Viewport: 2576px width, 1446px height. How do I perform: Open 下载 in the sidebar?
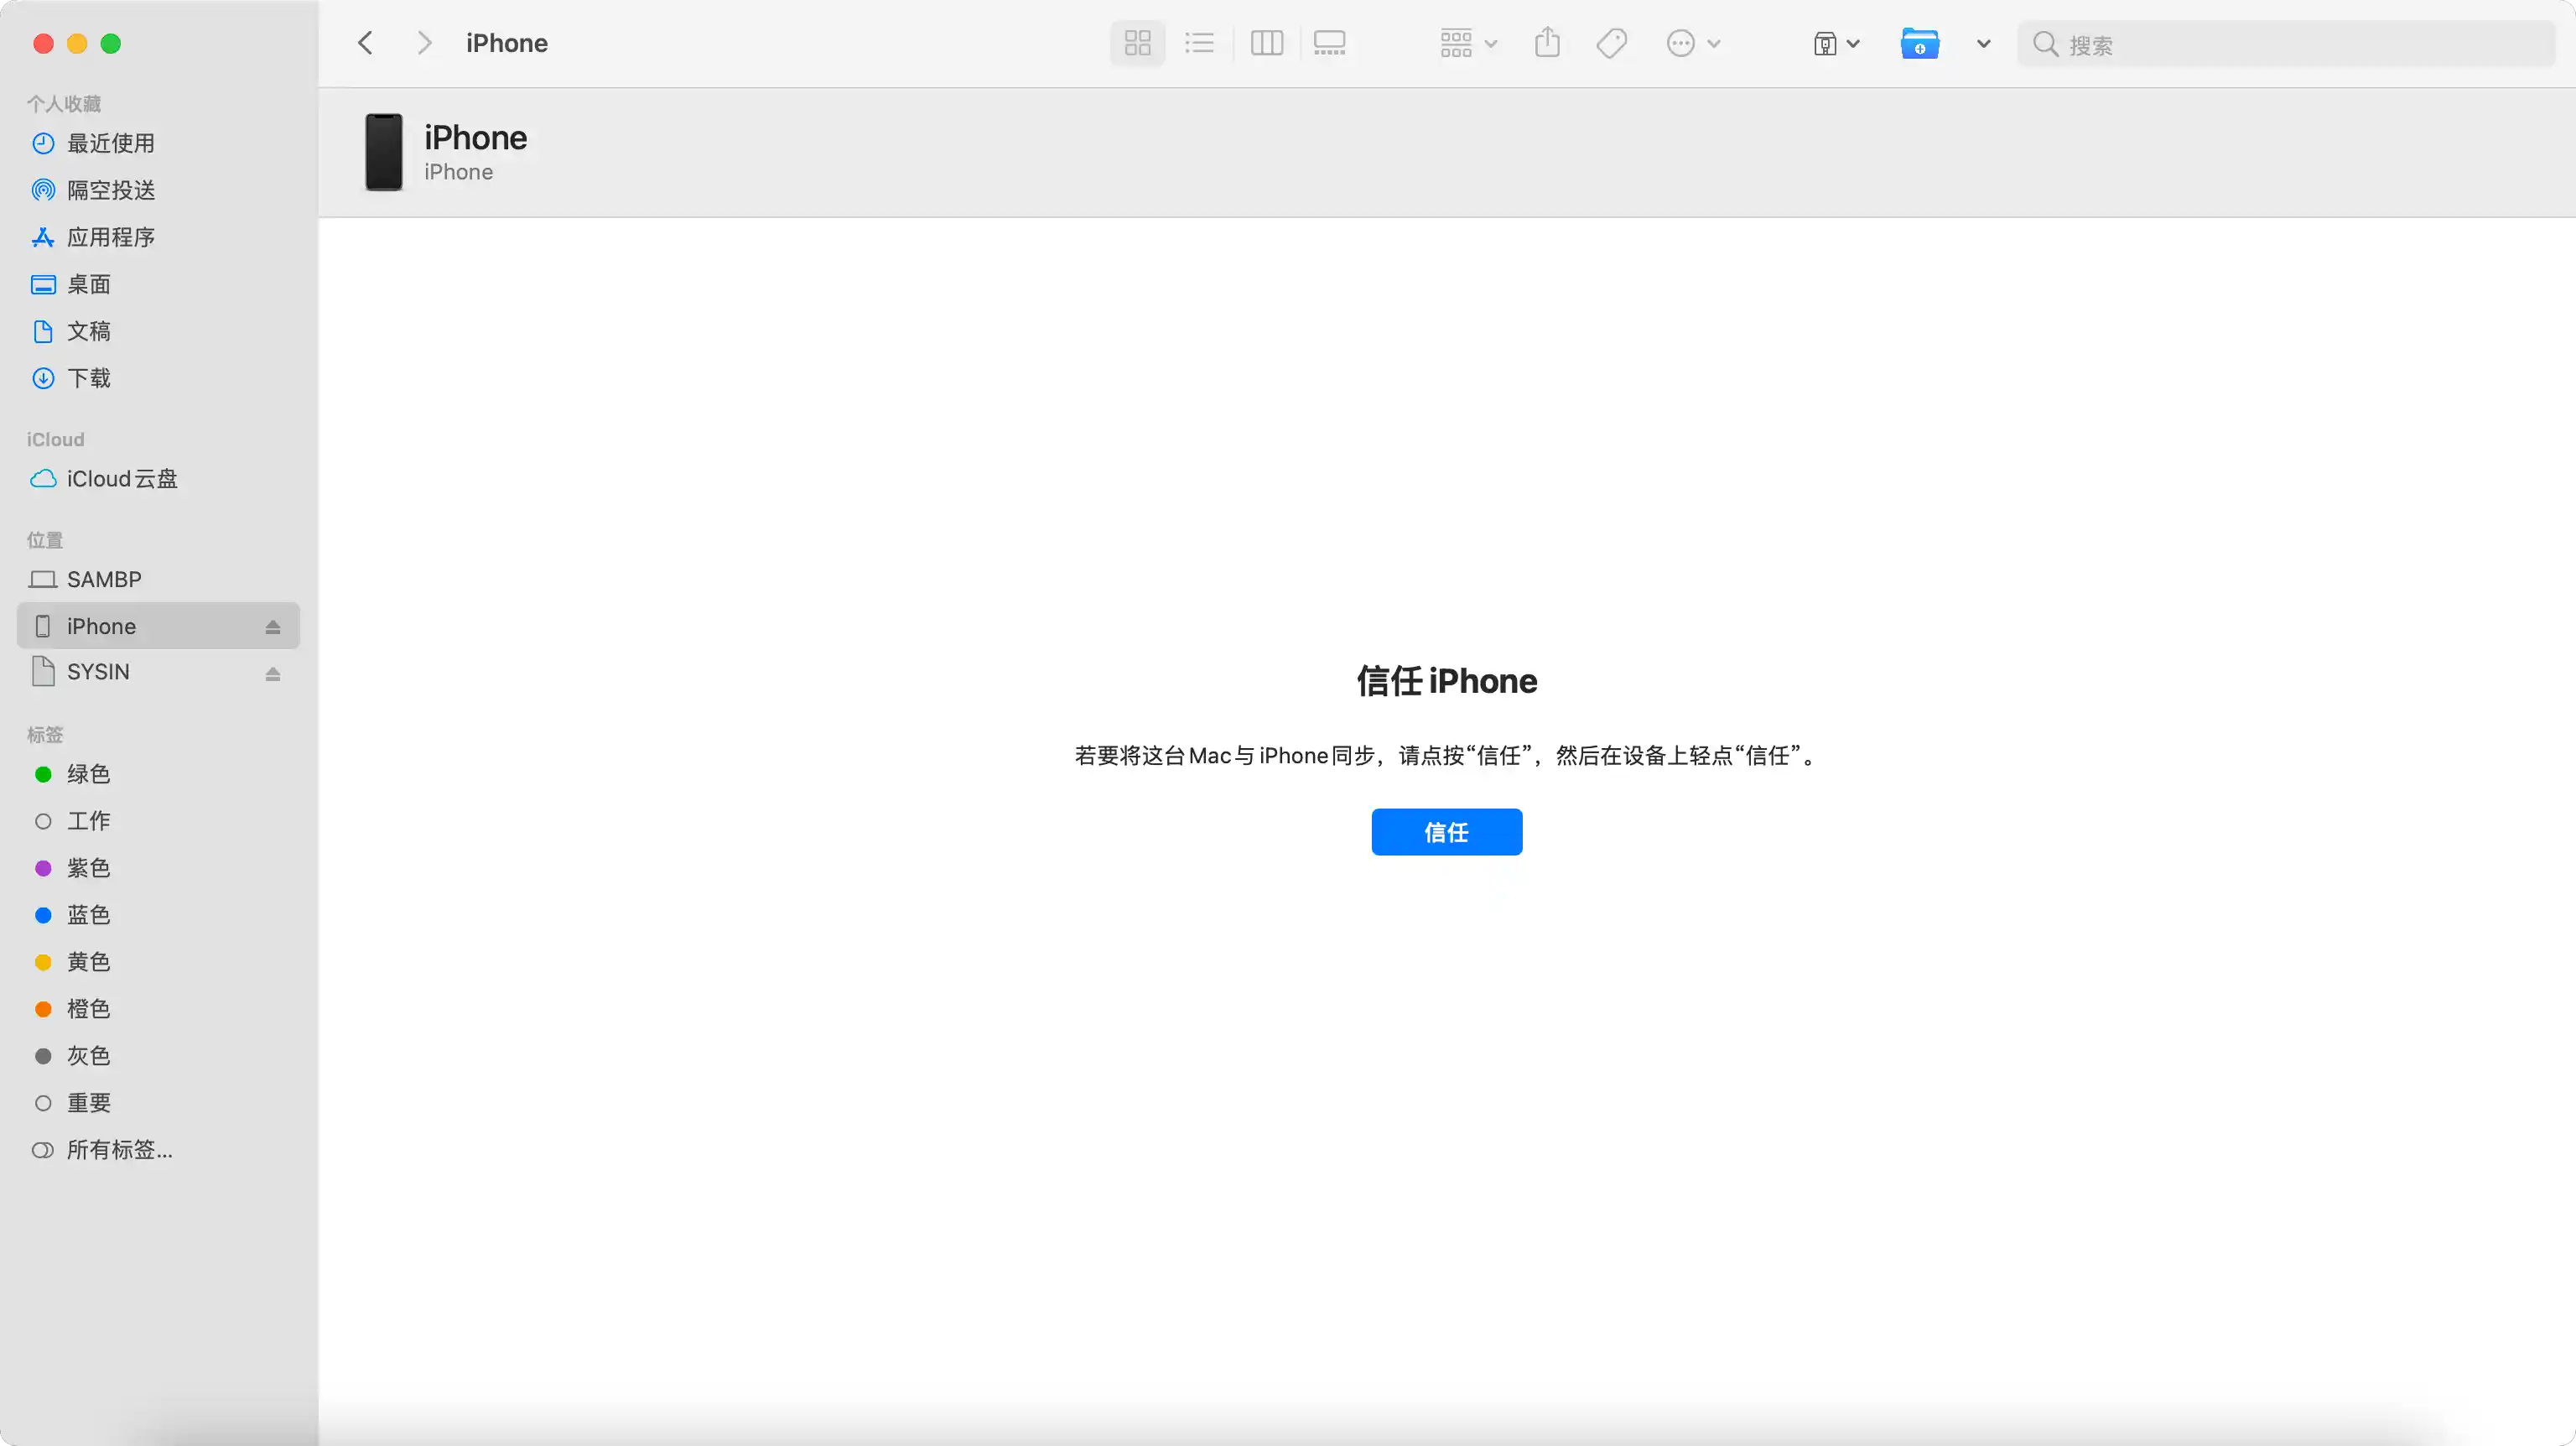[x=158, y=378]
